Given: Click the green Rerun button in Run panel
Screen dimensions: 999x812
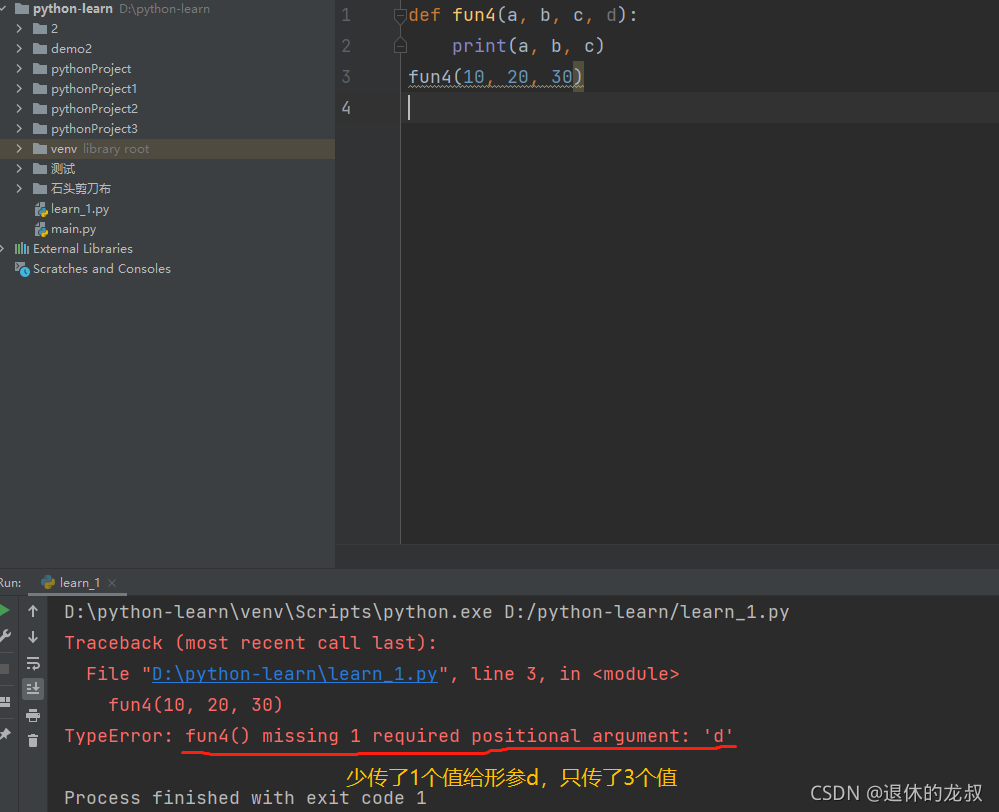Looking at the screenshot, I should (x=4, y=611).
